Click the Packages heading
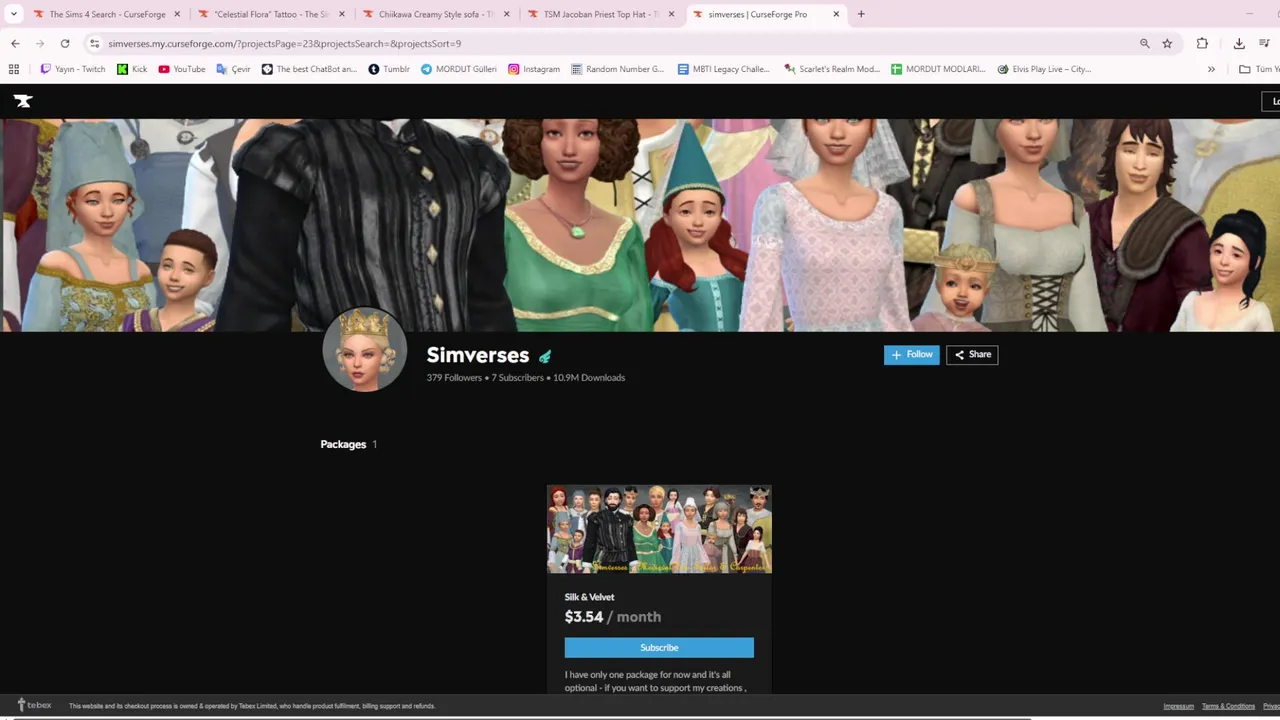Screen dimensions: 1280x720 pyautogui.click(x=343, y=444)
